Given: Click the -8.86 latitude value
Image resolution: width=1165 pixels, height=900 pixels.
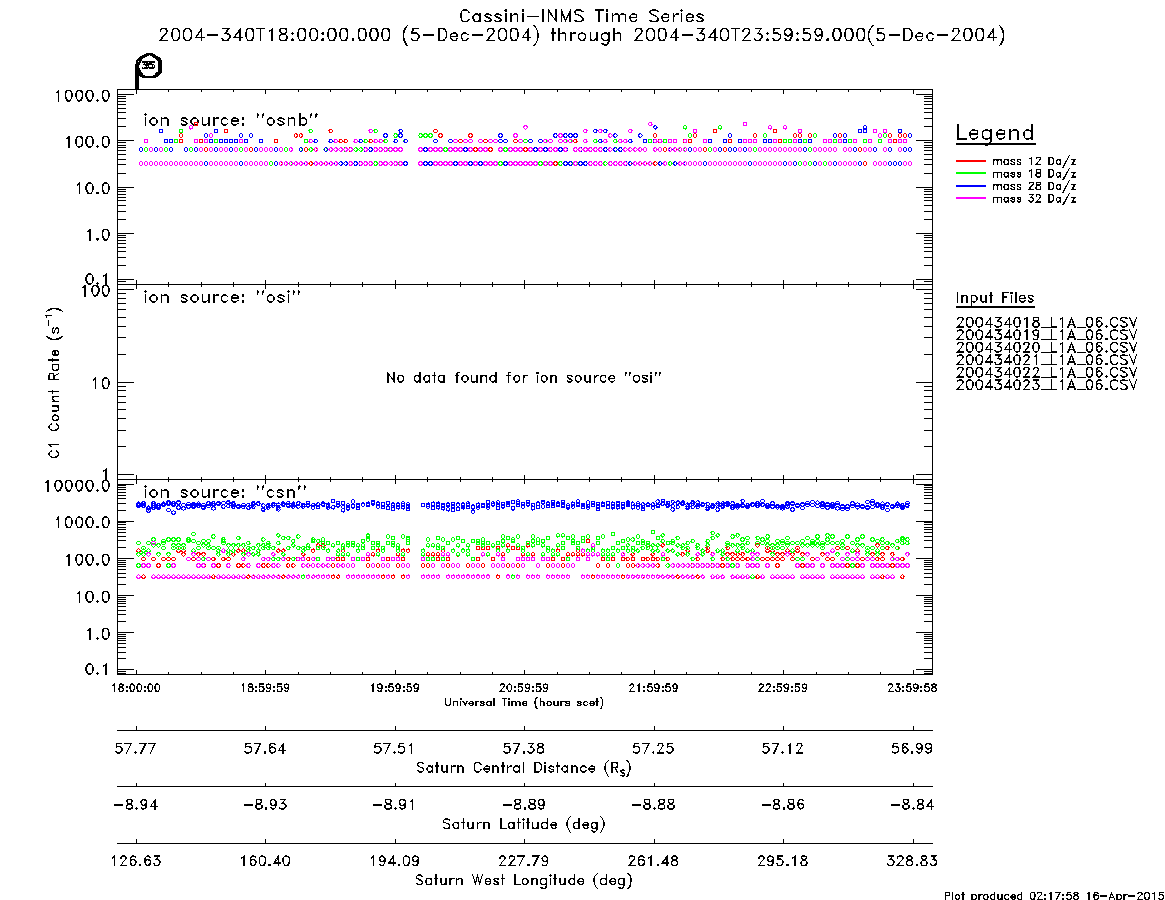Looking at the screenshot, I should [x=782, y=805].
